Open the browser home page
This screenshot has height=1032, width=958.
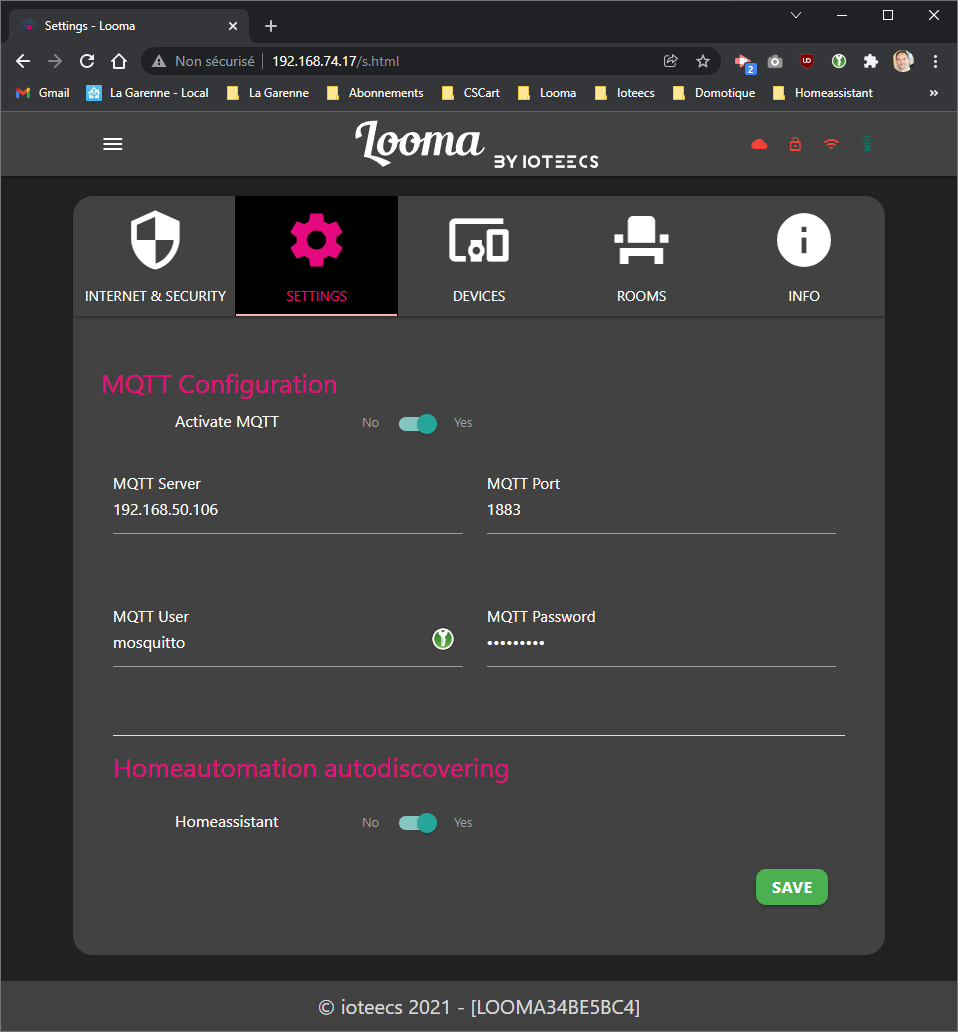(119, 61)
